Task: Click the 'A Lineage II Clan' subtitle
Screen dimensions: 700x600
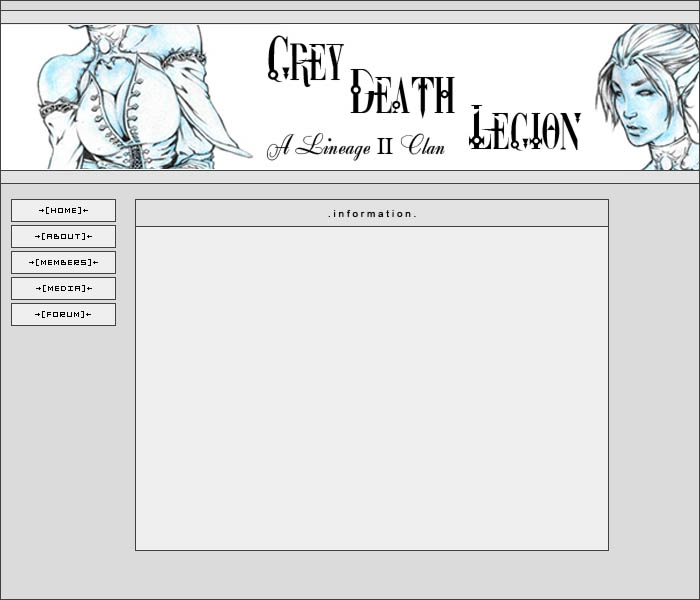Action: tap(355, 146)
